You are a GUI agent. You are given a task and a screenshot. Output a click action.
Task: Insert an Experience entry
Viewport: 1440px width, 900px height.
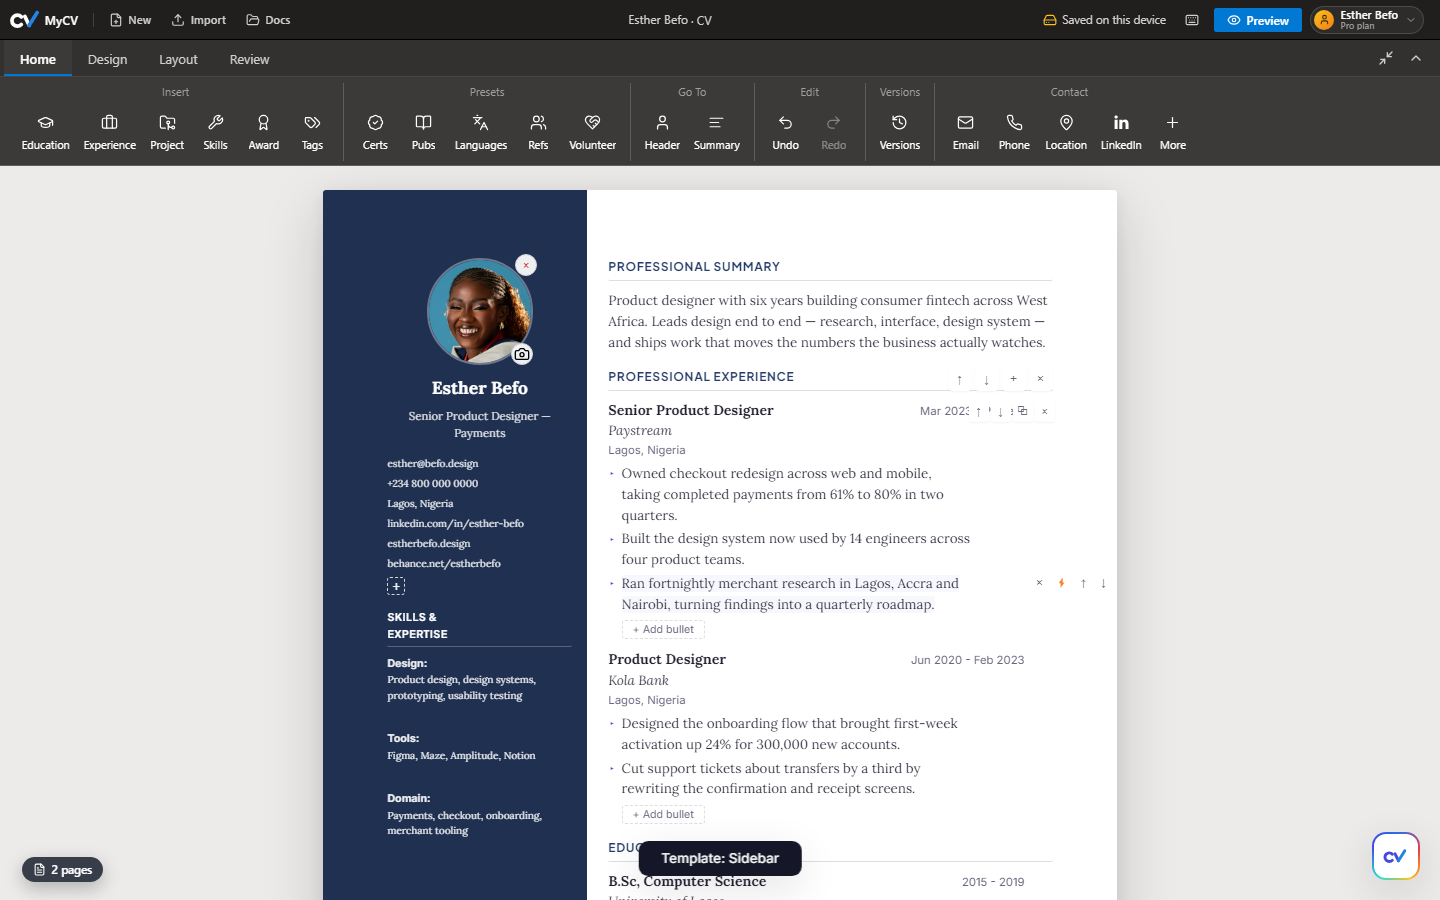tap(110, 132)
